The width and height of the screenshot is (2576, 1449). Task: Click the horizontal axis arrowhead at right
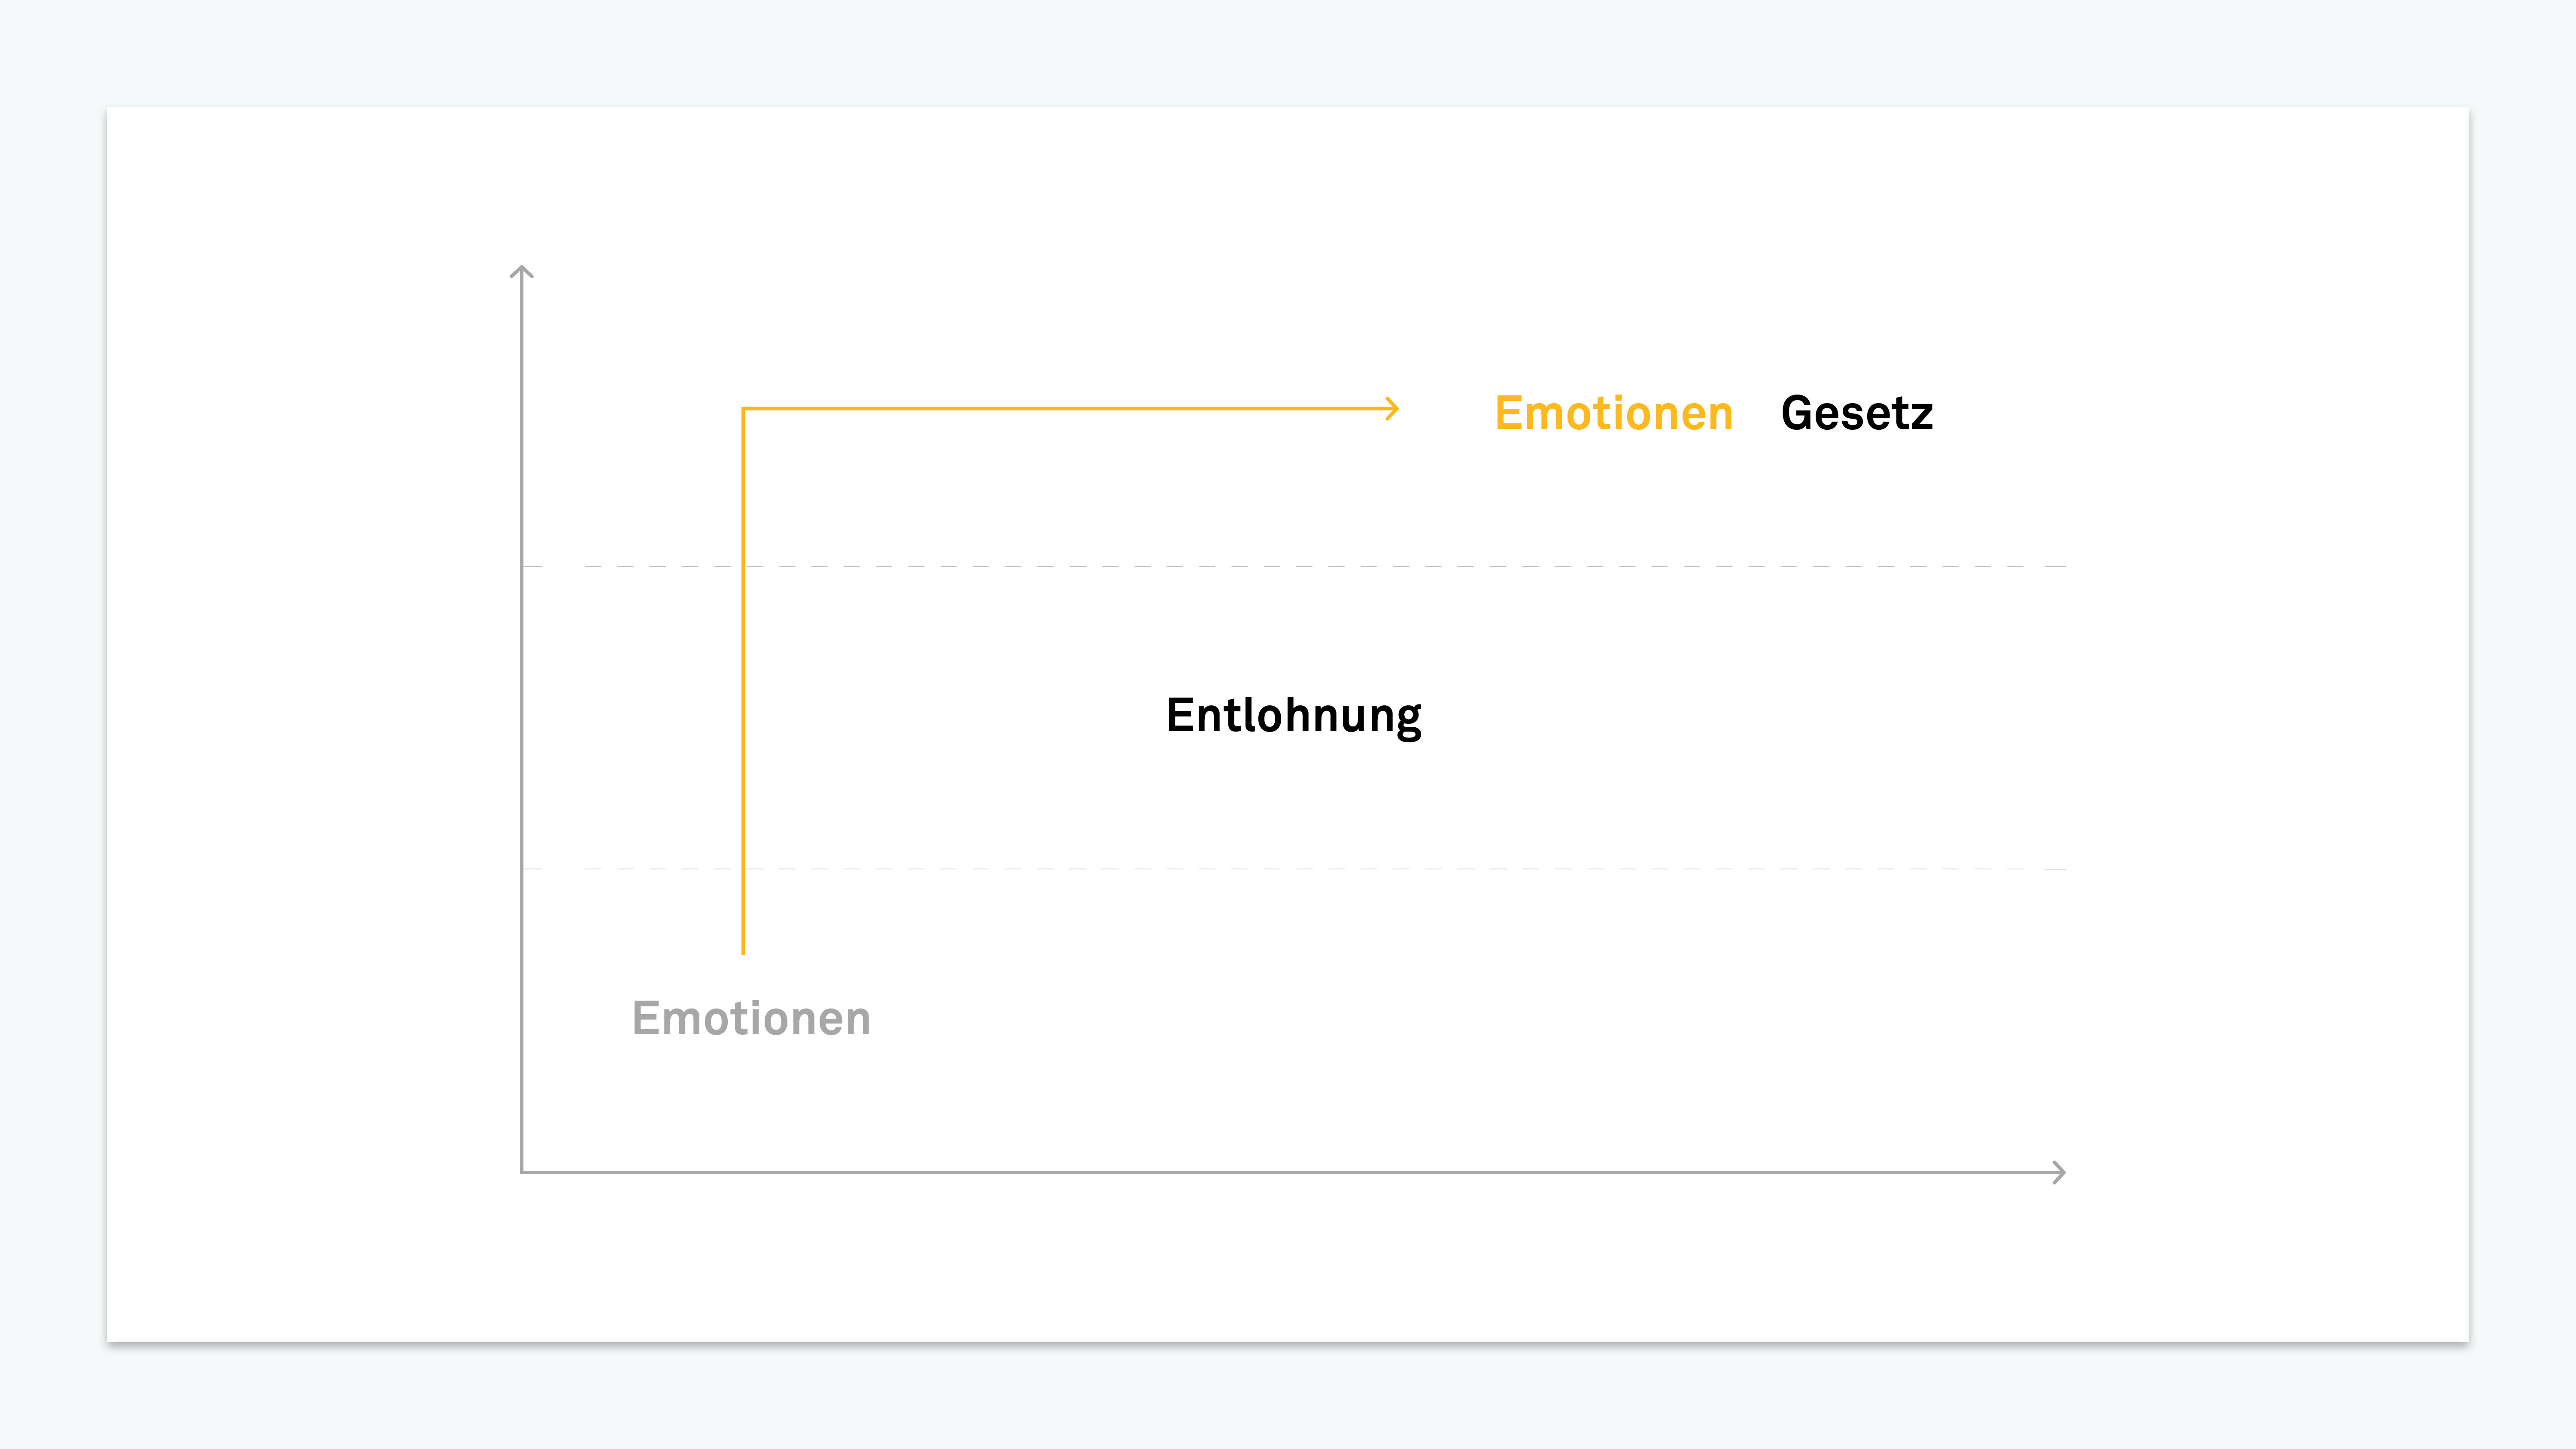[2059, 1172]
